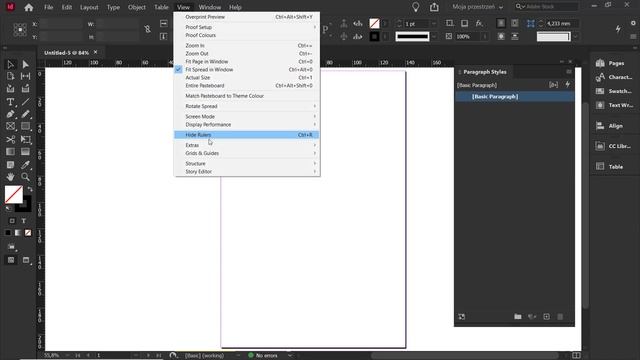Expand the Extras submenu
The image size is (640, 360).
tap(247, 145)
